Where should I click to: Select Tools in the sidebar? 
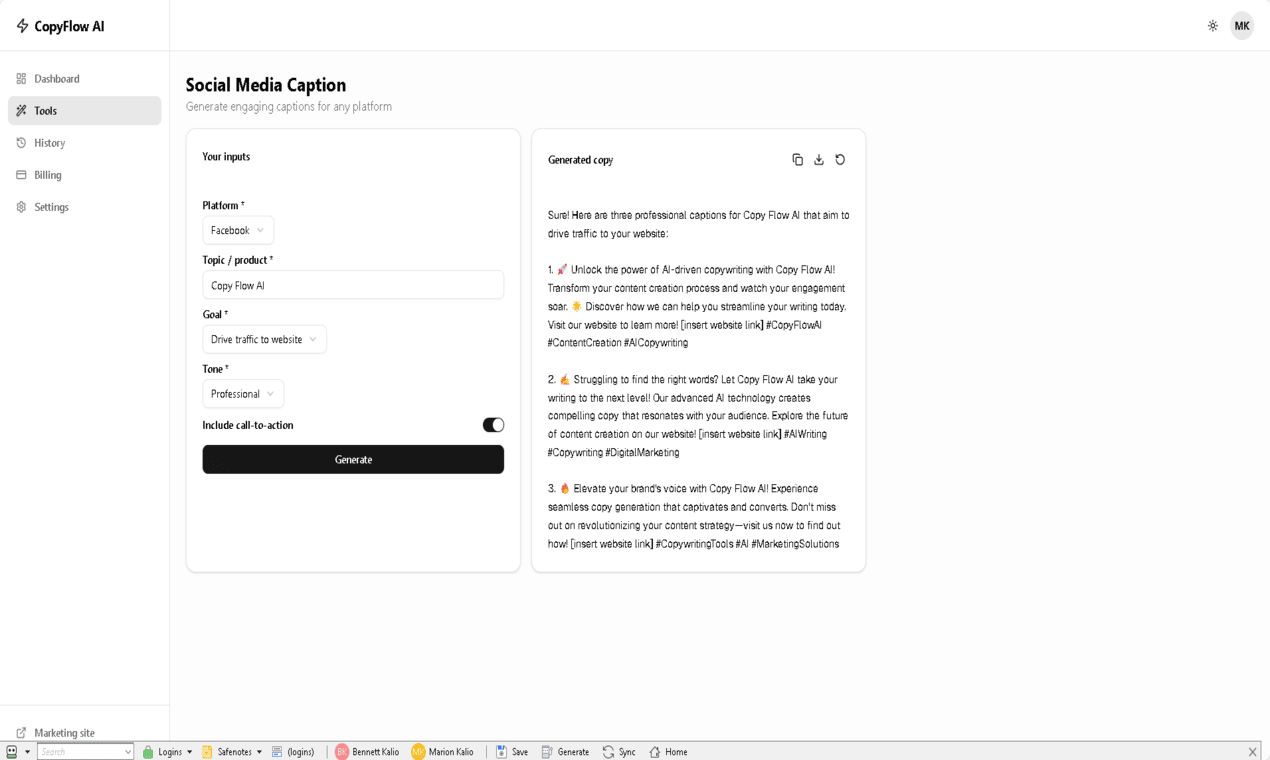click(x=45, y=111)
